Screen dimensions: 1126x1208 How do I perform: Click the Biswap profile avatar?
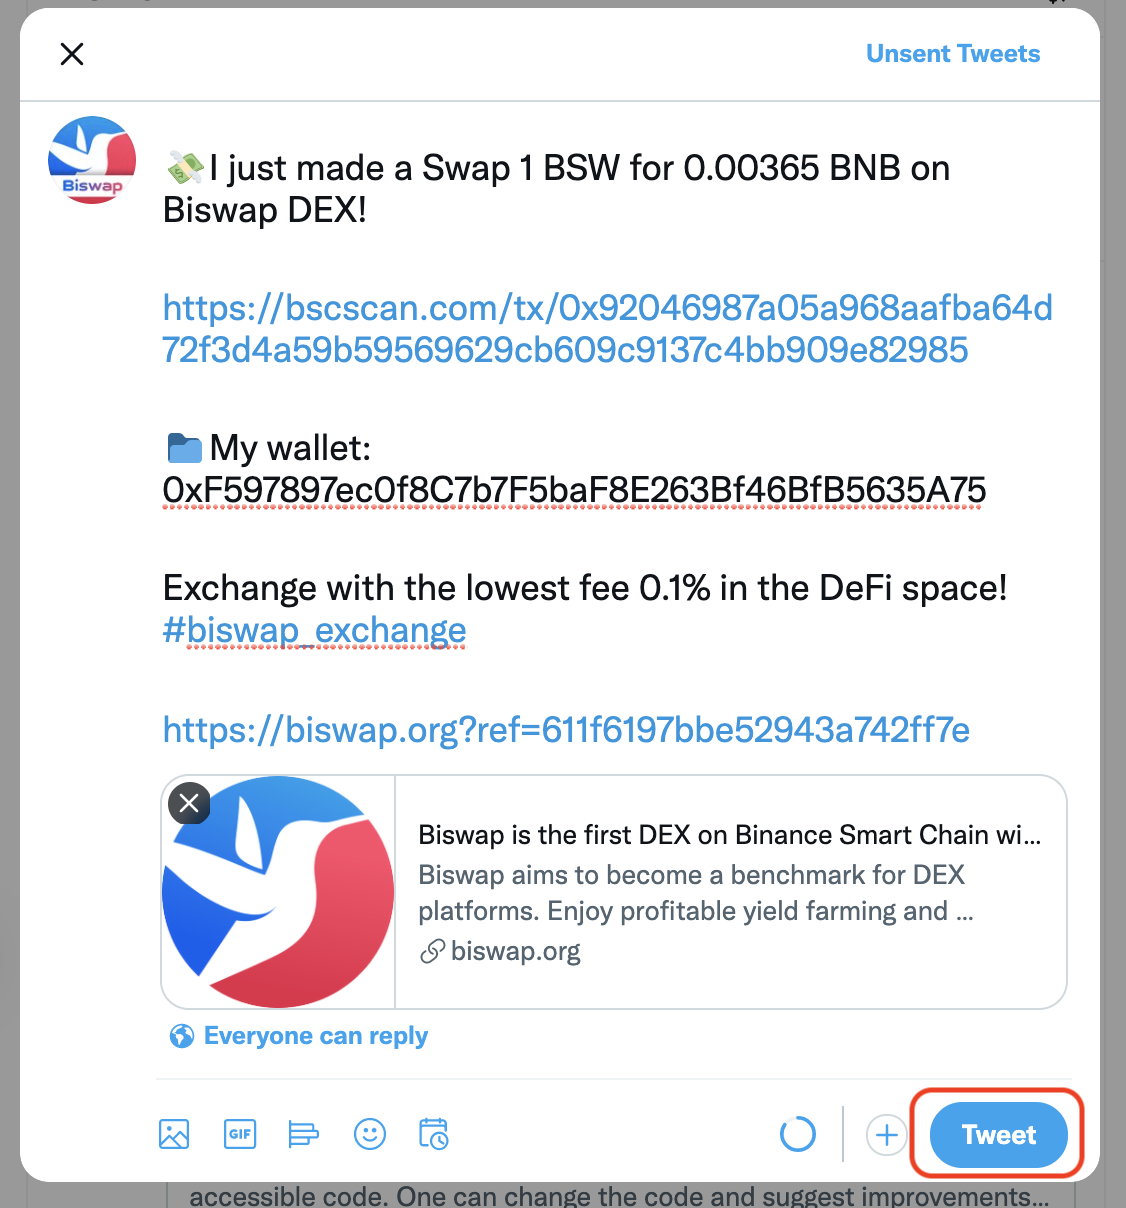pos(92,160)
